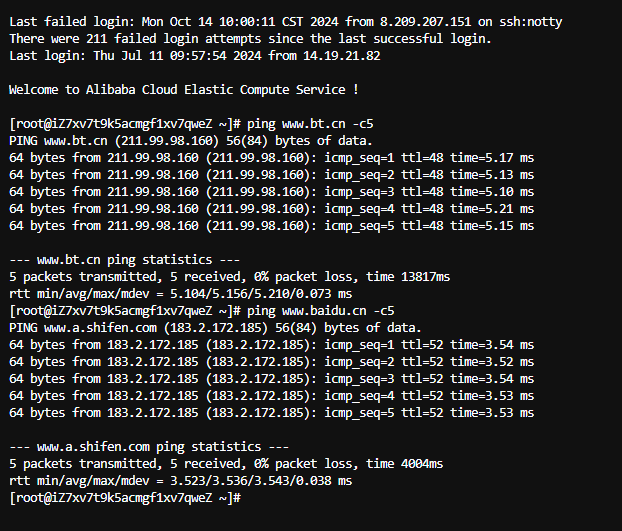Viewport: 622px width, 531px height.
Task: Click the 'ping www.baidu.cn -c5' command
Action: point(321,311)
